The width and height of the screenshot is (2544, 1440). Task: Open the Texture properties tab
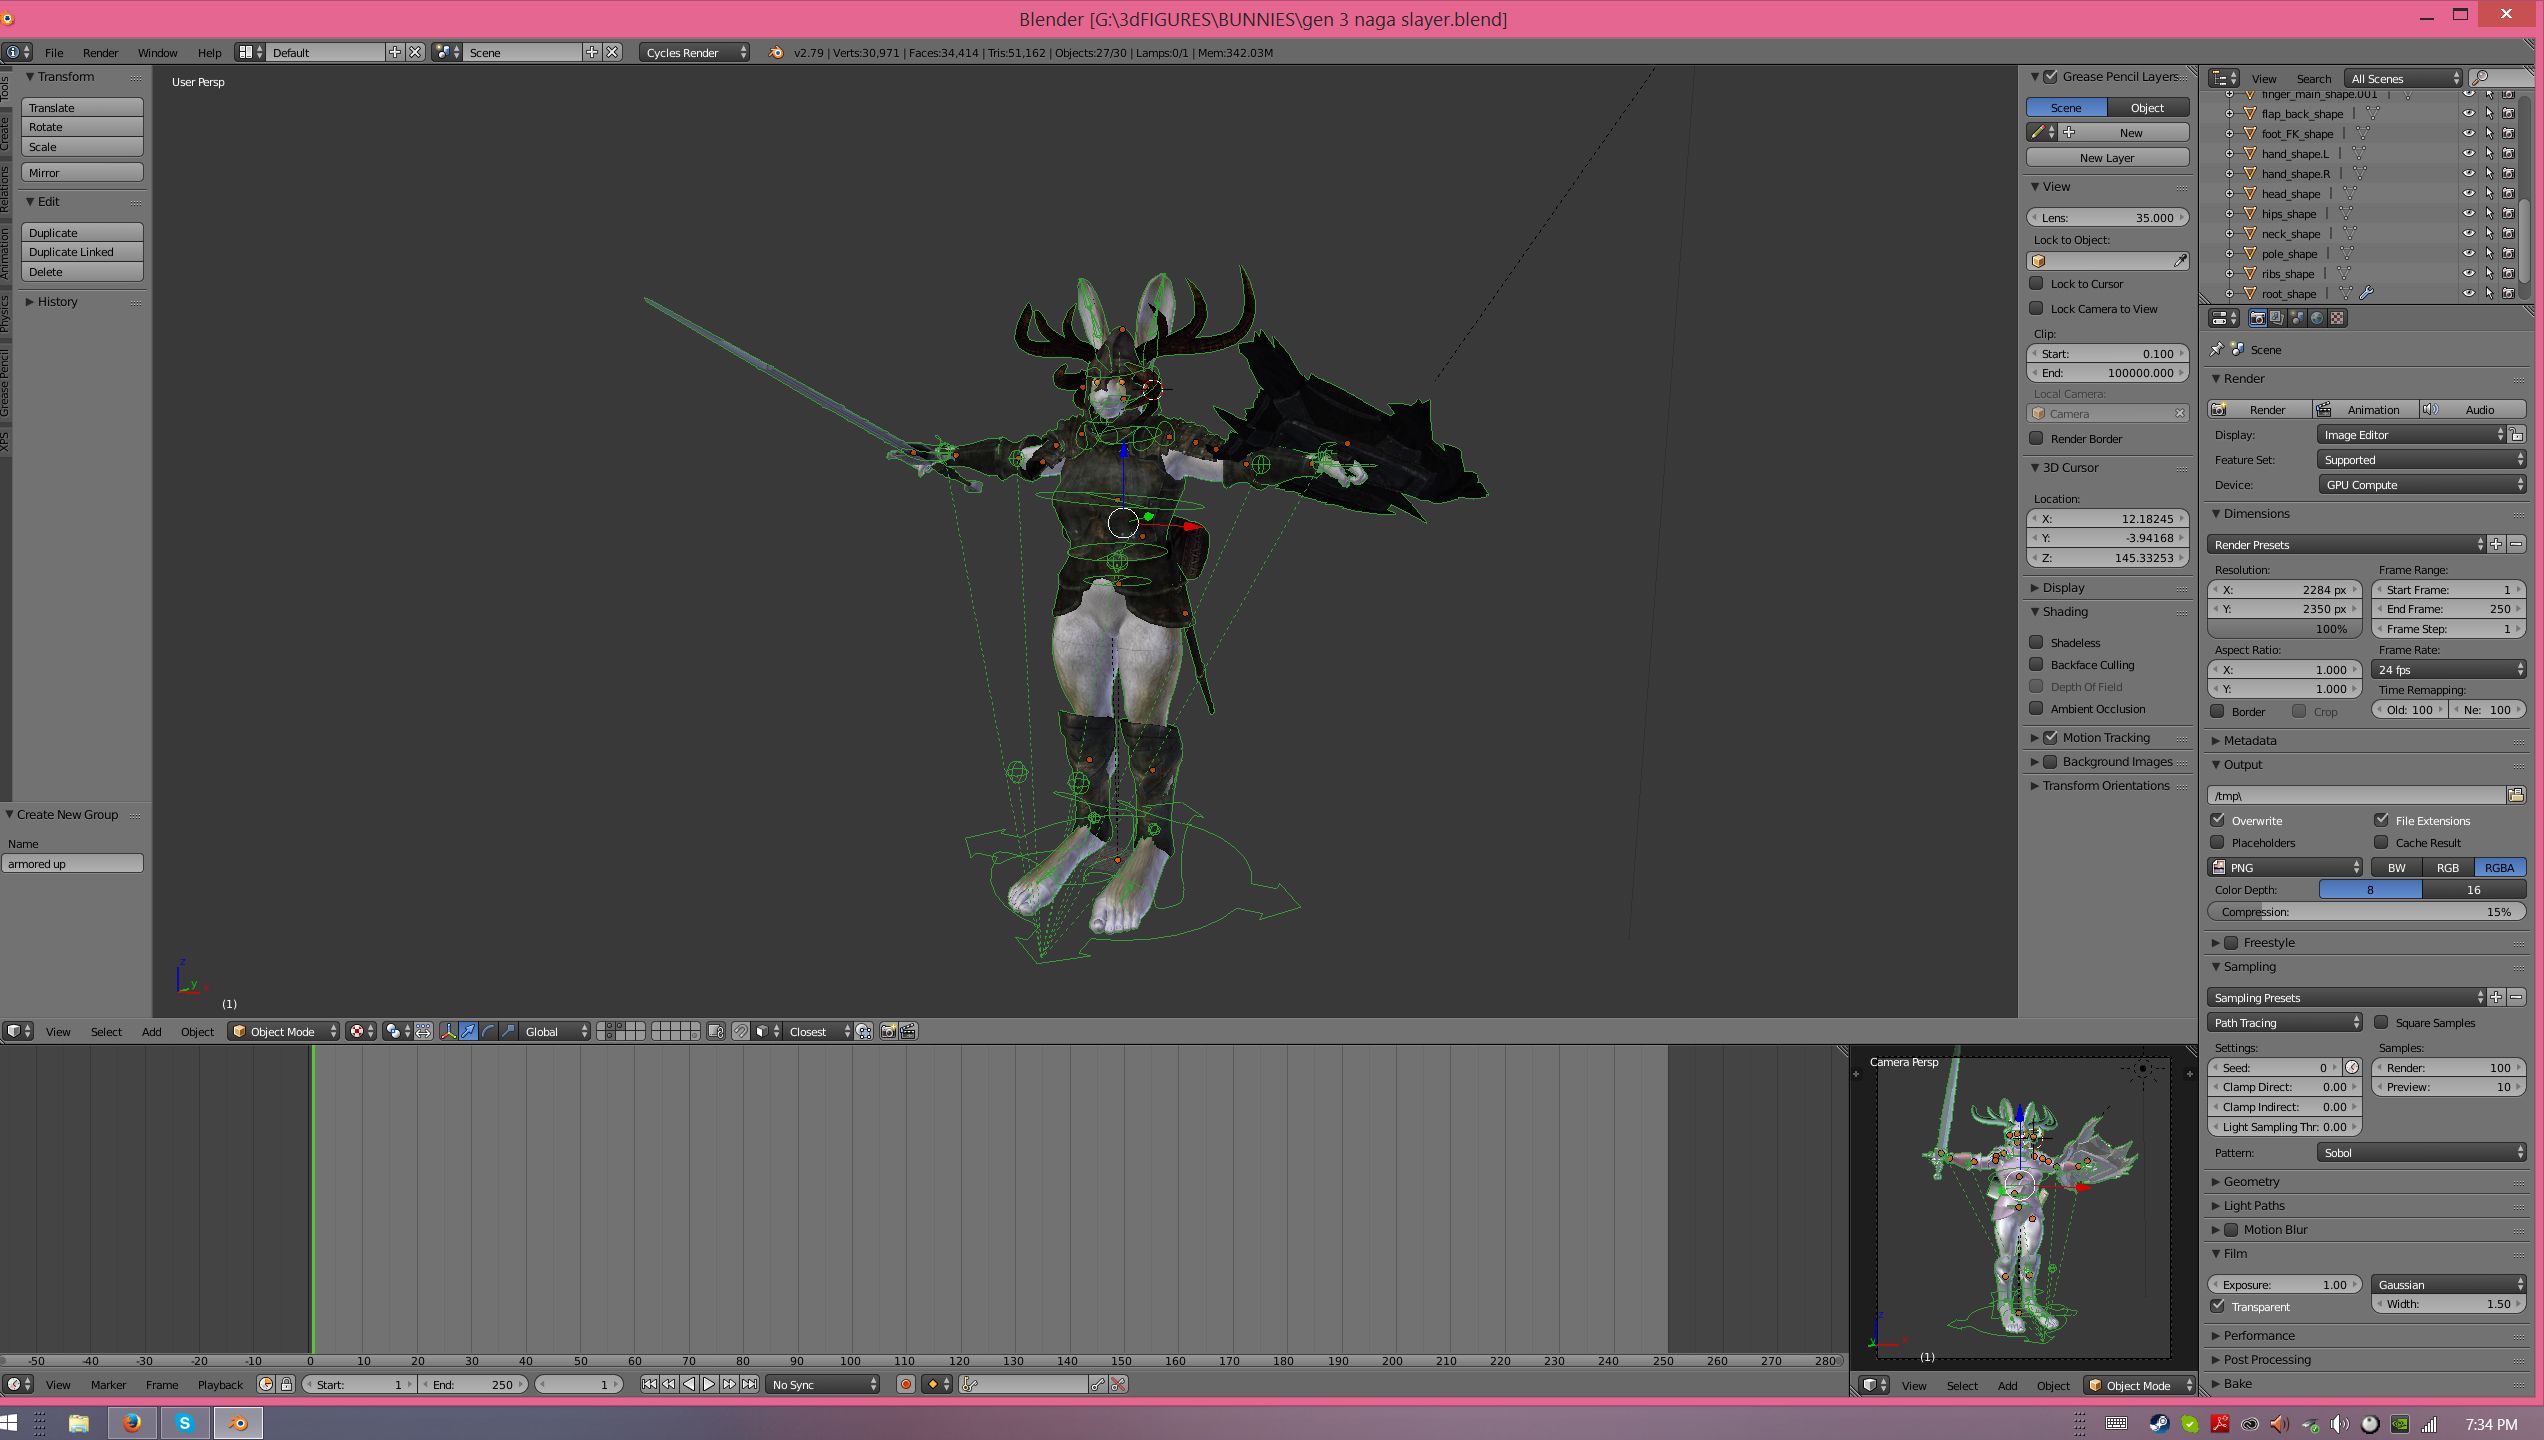click(x=2336, y=318)
